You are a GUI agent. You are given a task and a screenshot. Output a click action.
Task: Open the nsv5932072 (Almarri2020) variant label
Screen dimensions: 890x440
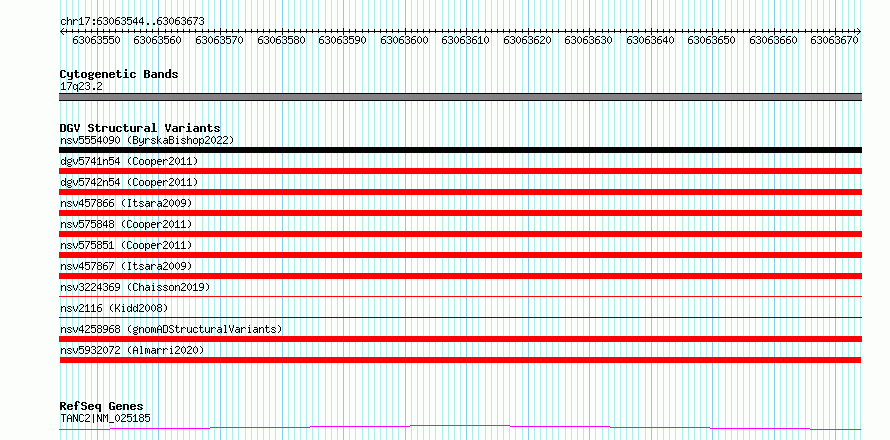click(x=132, y=350)
